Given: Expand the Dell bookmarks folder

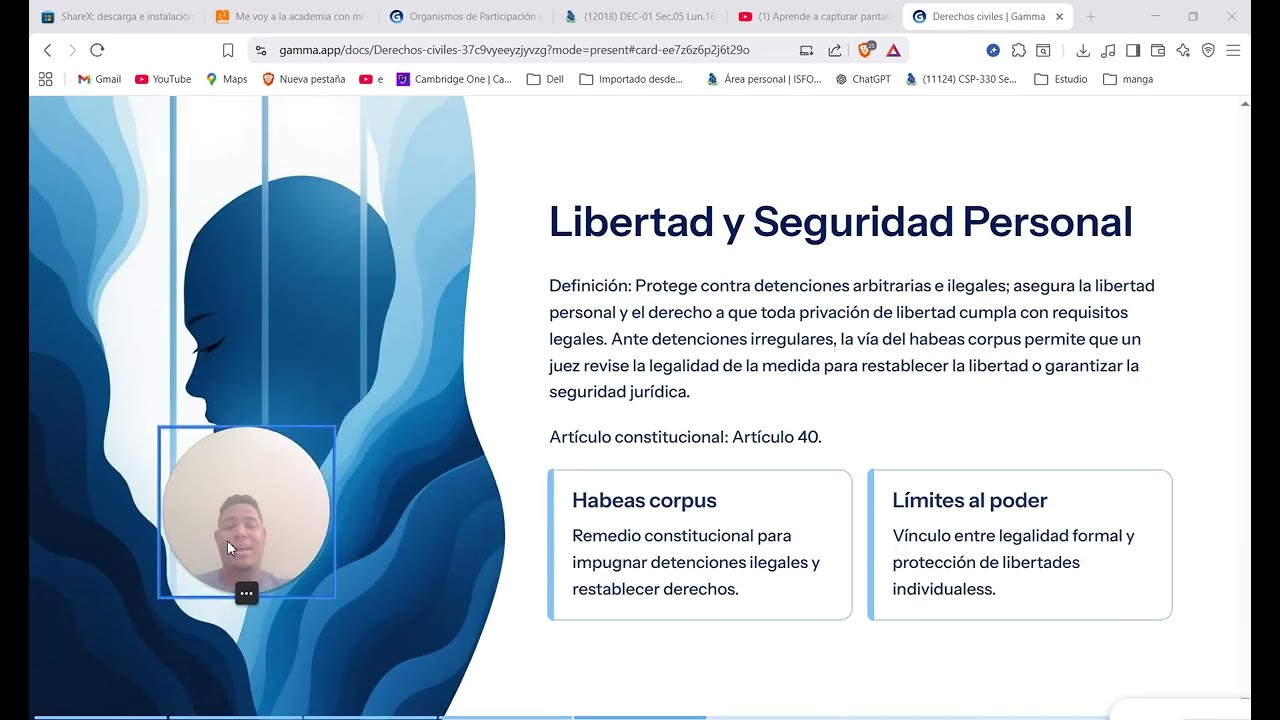Looking at the screenshot, I should coord(546,79).
